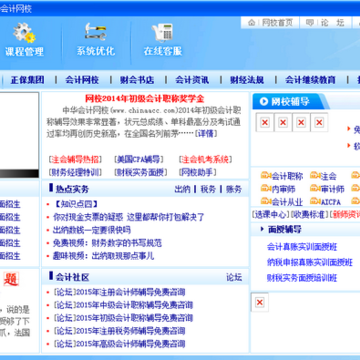Open 在线客服 telephone icon
This screenshot has height=360, width=360.
point(163,33)
